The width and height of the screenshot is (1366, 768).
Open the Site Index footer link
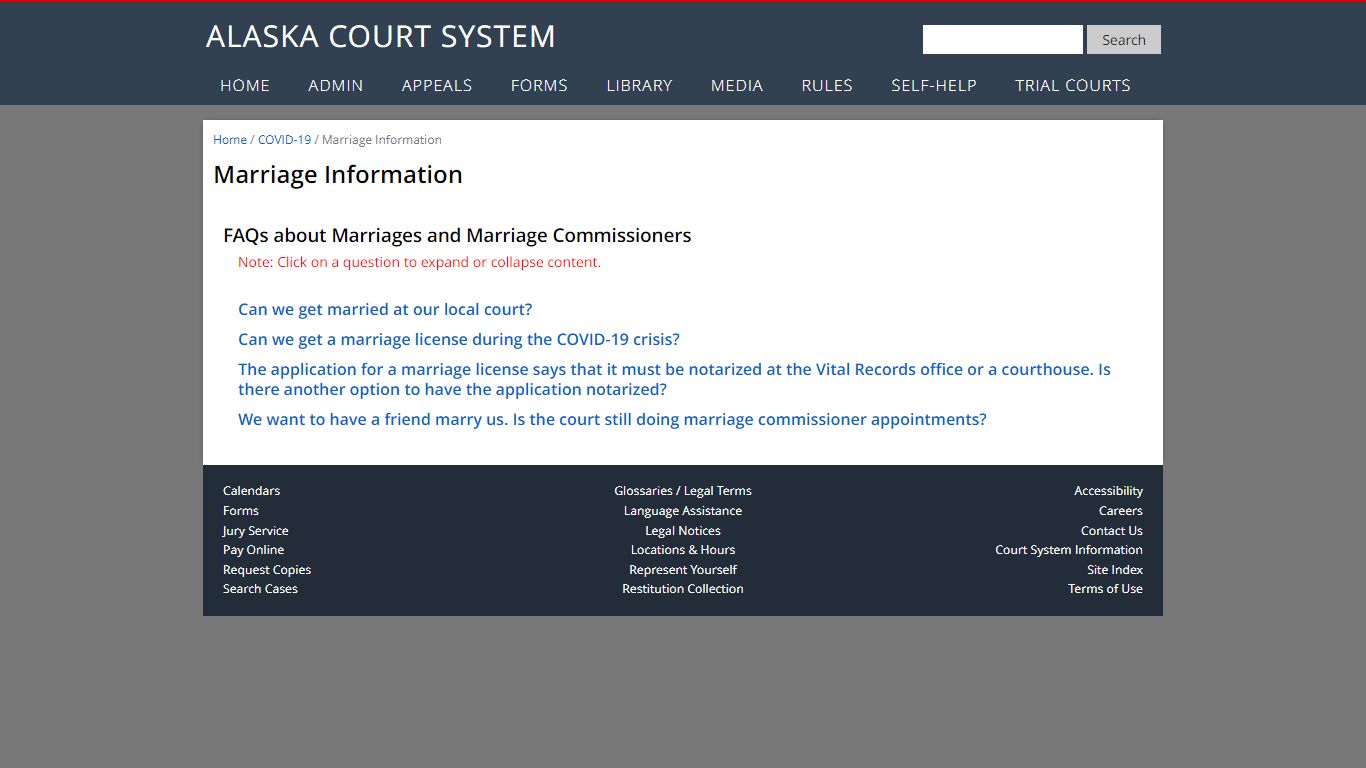(1115, 570)
